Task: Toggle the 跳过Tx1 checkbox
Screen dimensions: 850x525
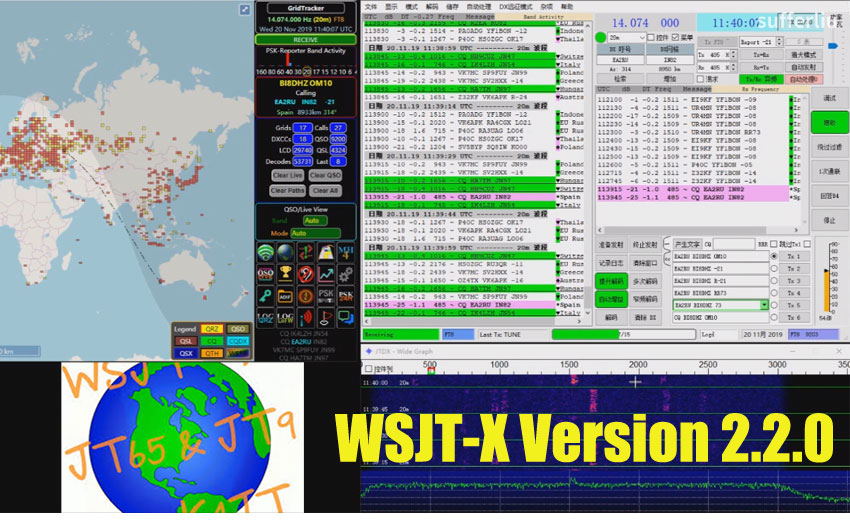Action: coord(807,244)
